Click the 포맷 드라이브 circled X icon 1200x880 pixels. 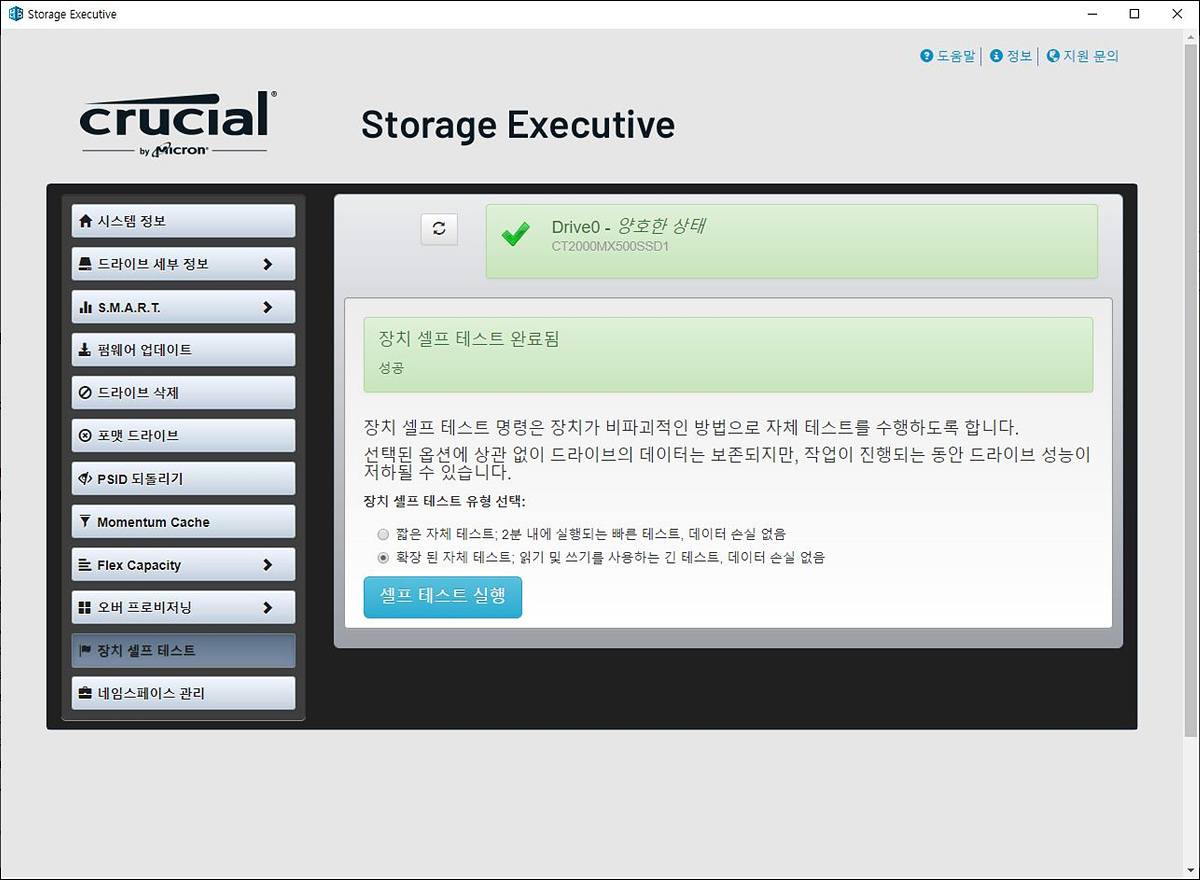85,436
